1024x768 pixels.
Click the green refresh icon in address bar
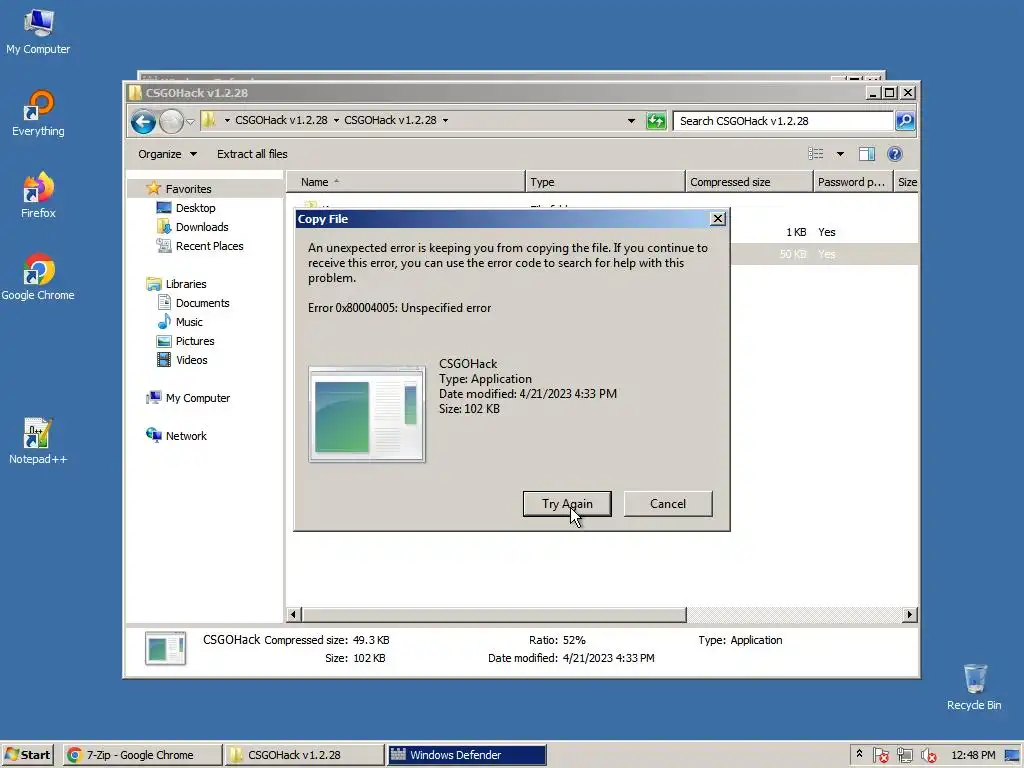pyautogui.click(x=656, y=121)
